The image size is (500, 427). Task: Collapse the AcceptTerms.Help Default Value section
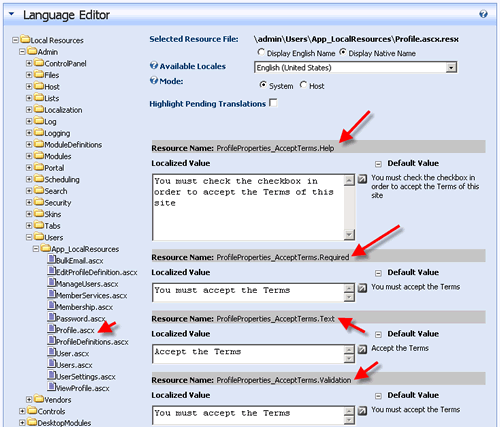click(378, 164)
